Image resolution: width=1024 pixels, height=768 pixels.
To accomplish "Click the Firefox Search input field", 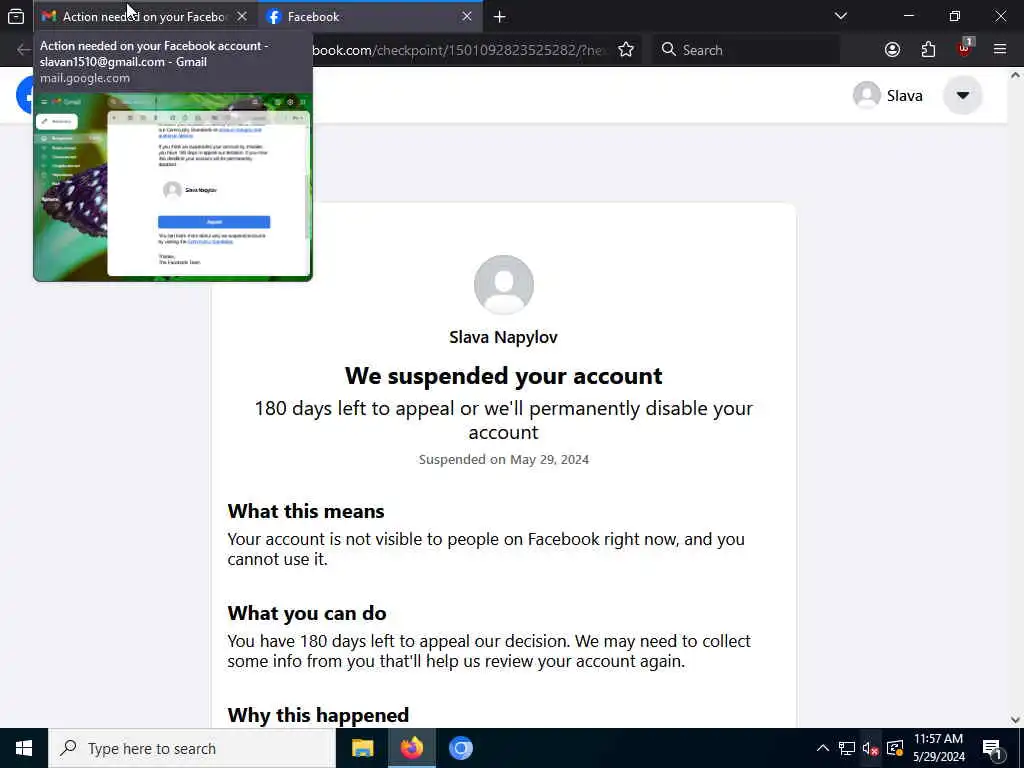I will [x=746, y=50].
